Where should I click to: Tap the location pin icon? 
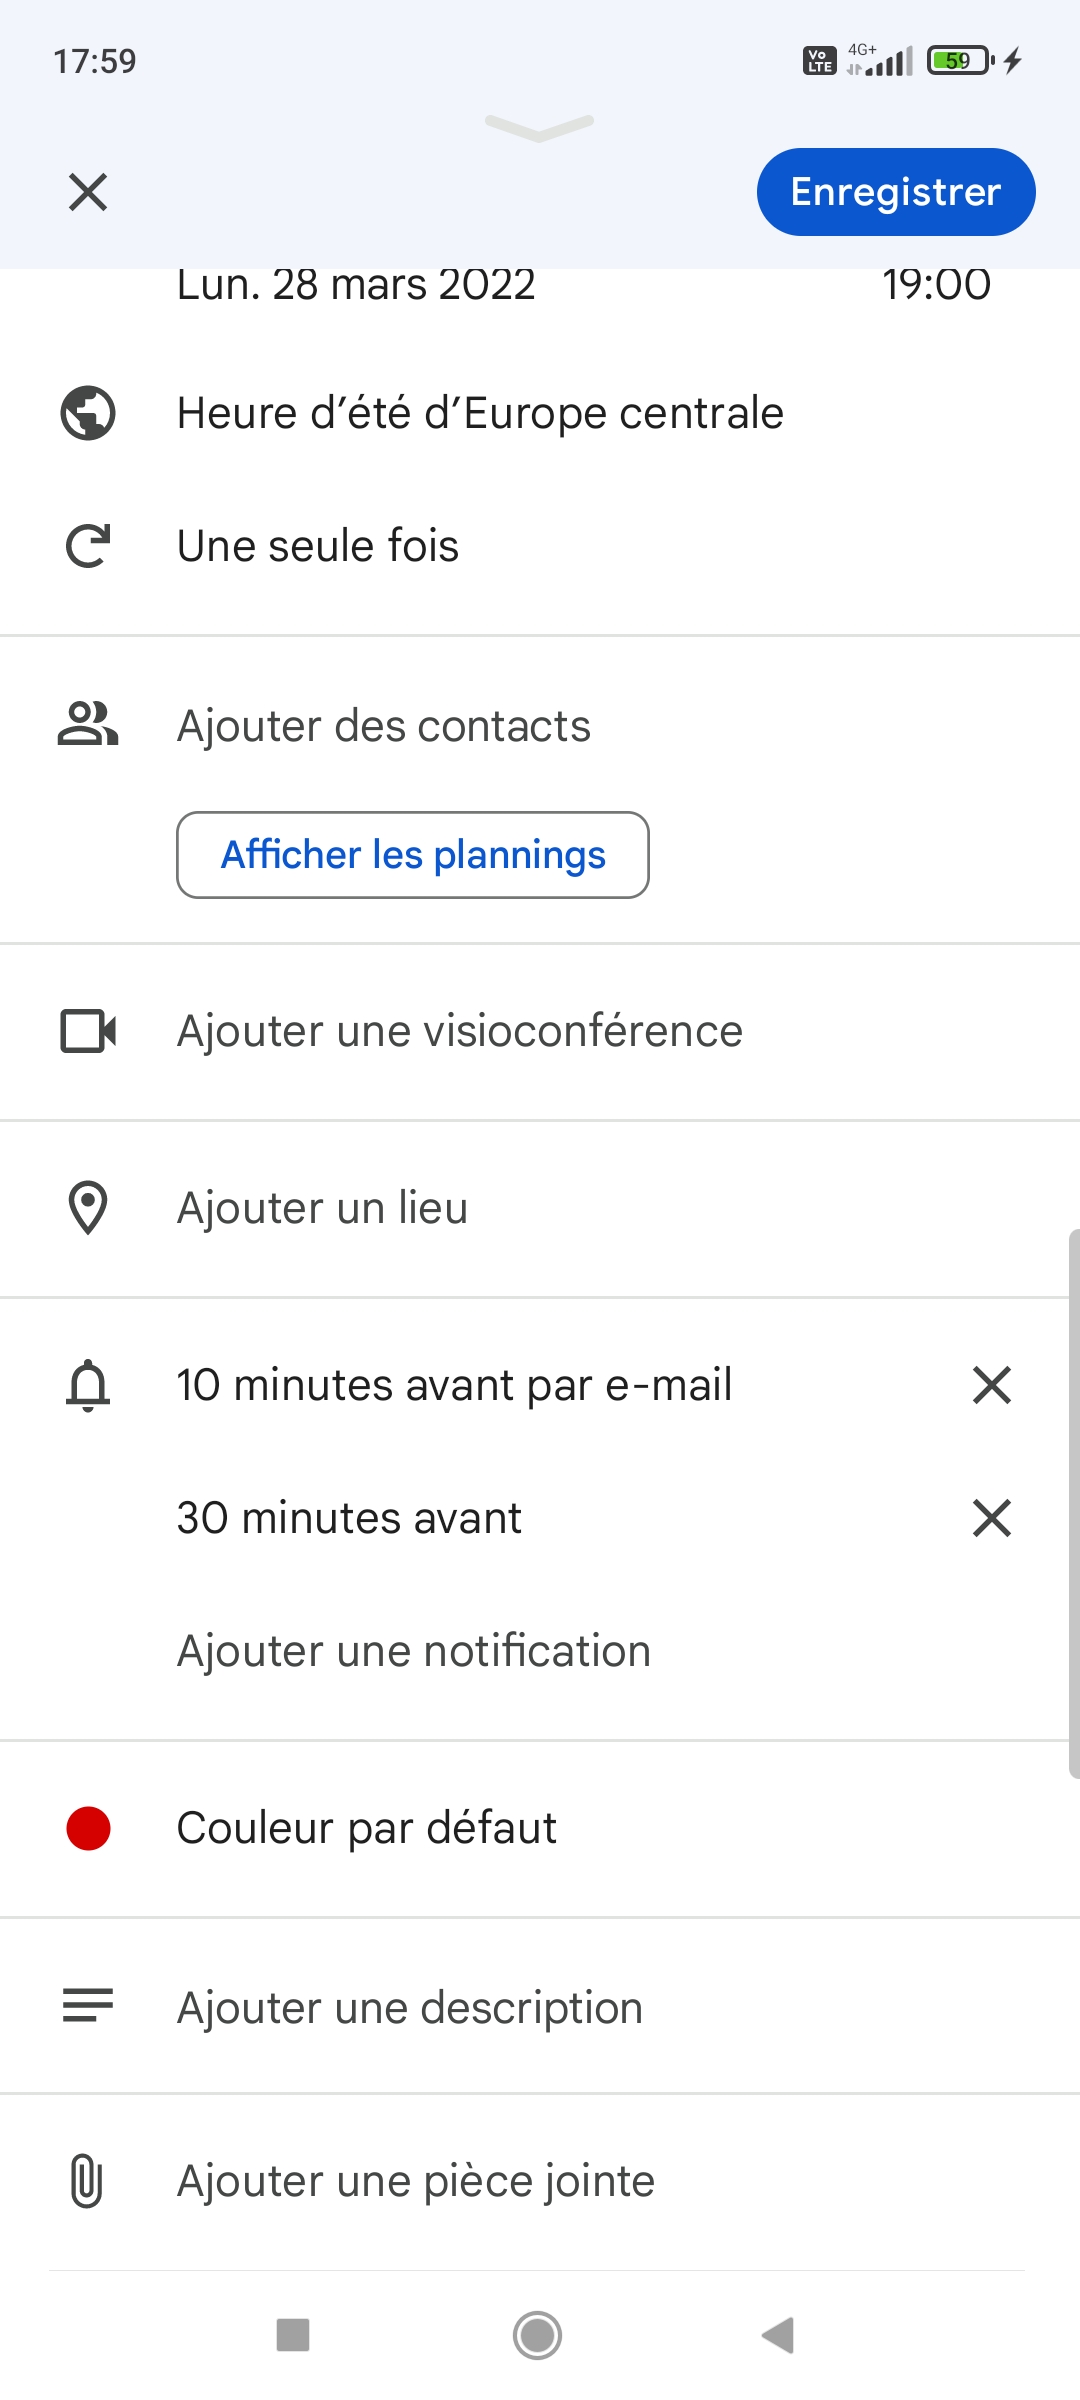(88, 1208)
